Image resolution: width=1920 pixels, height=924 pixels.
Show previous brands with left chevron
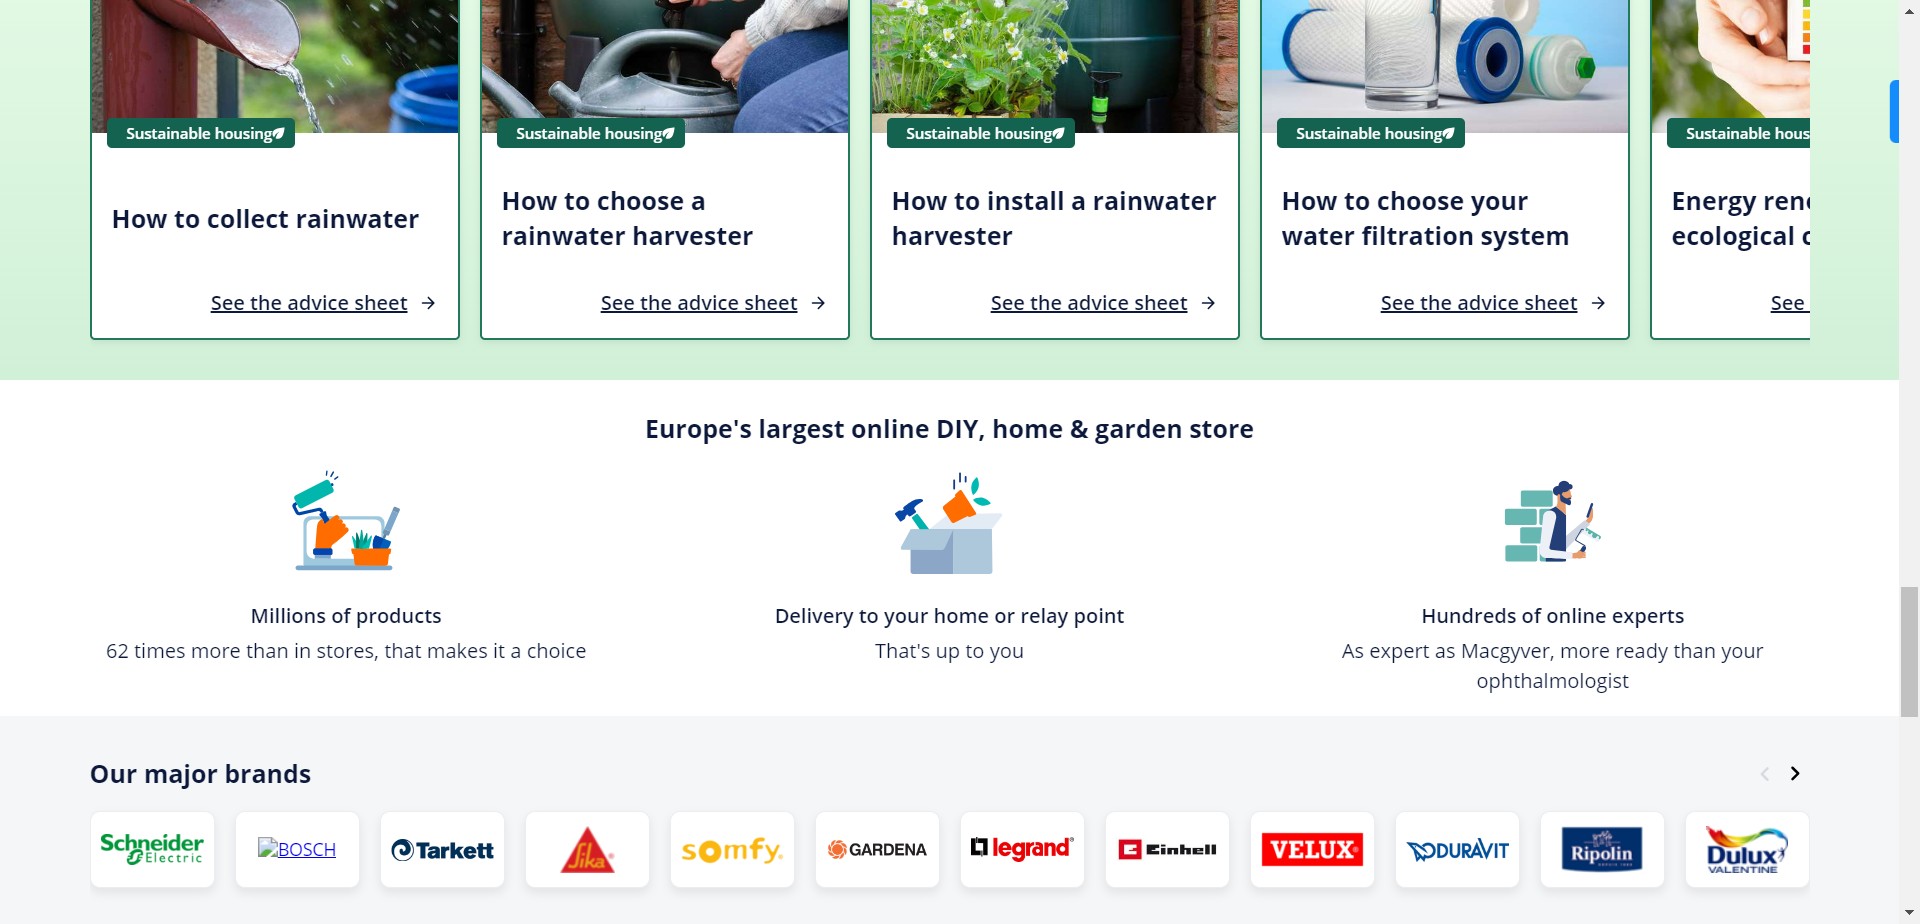(1765, 774)
